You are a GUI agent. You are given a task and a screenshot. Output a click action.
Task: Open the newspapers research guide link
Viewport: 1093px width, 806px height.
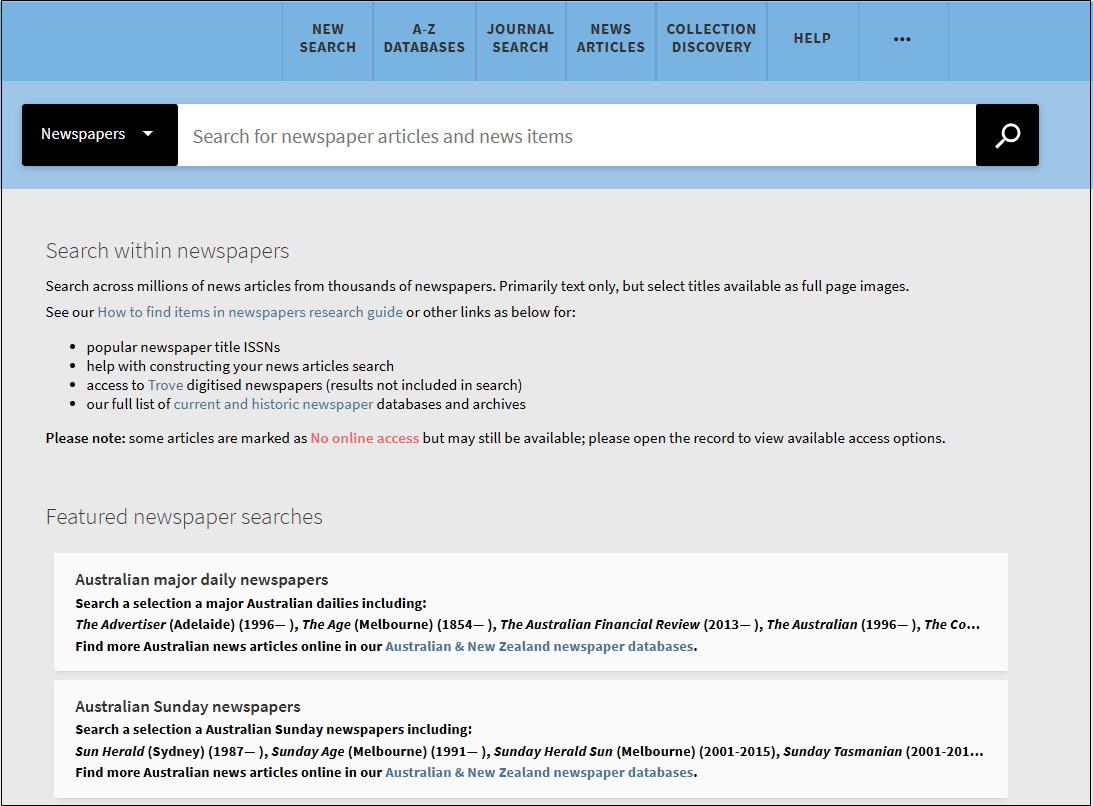tap(250, 312)
